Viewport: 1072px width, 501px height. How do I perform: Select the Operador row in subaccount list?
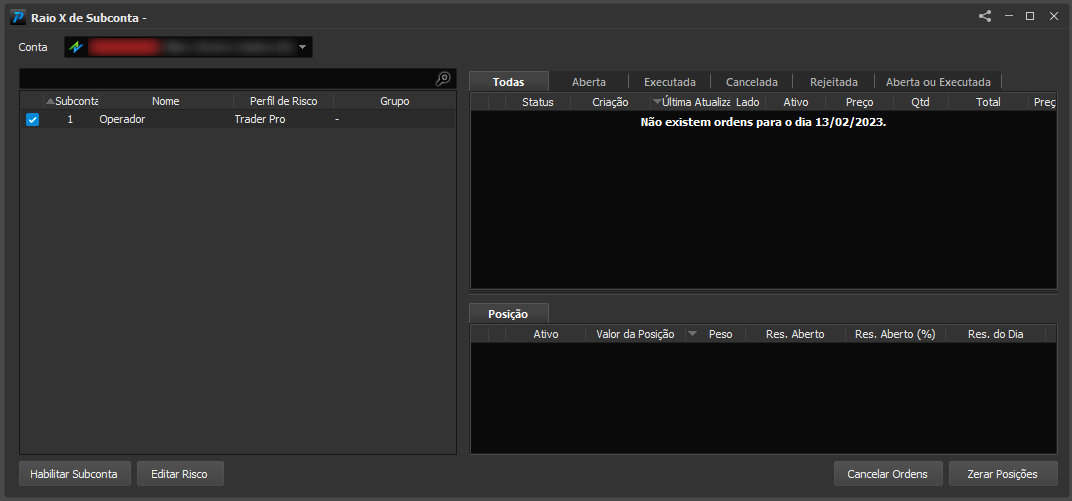tap(238, 120)
